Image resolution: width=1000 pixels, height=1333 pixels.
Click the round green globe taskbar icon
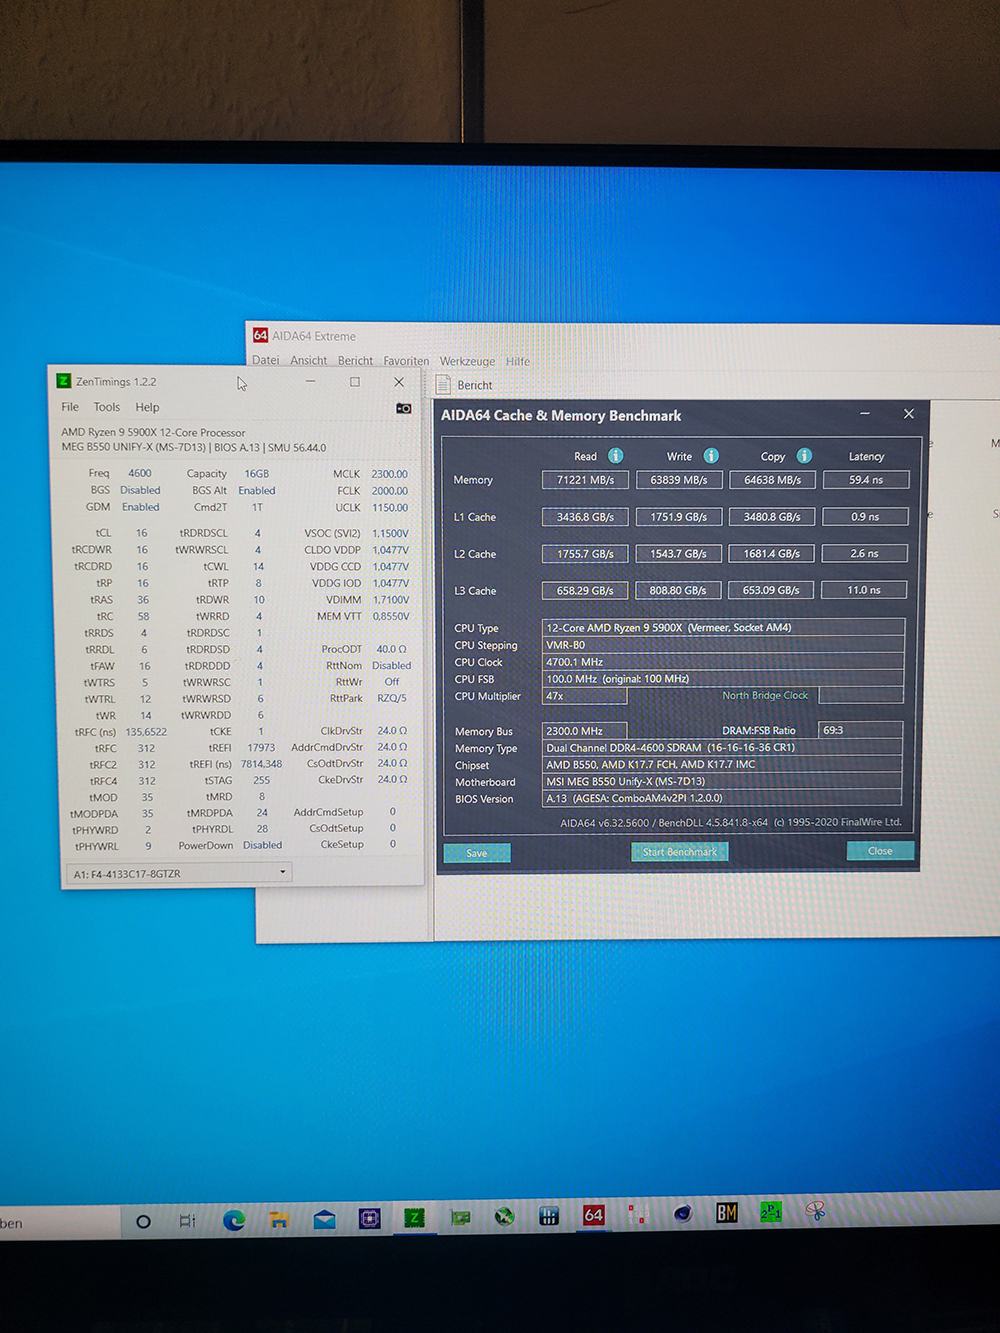click(505, 1217)
